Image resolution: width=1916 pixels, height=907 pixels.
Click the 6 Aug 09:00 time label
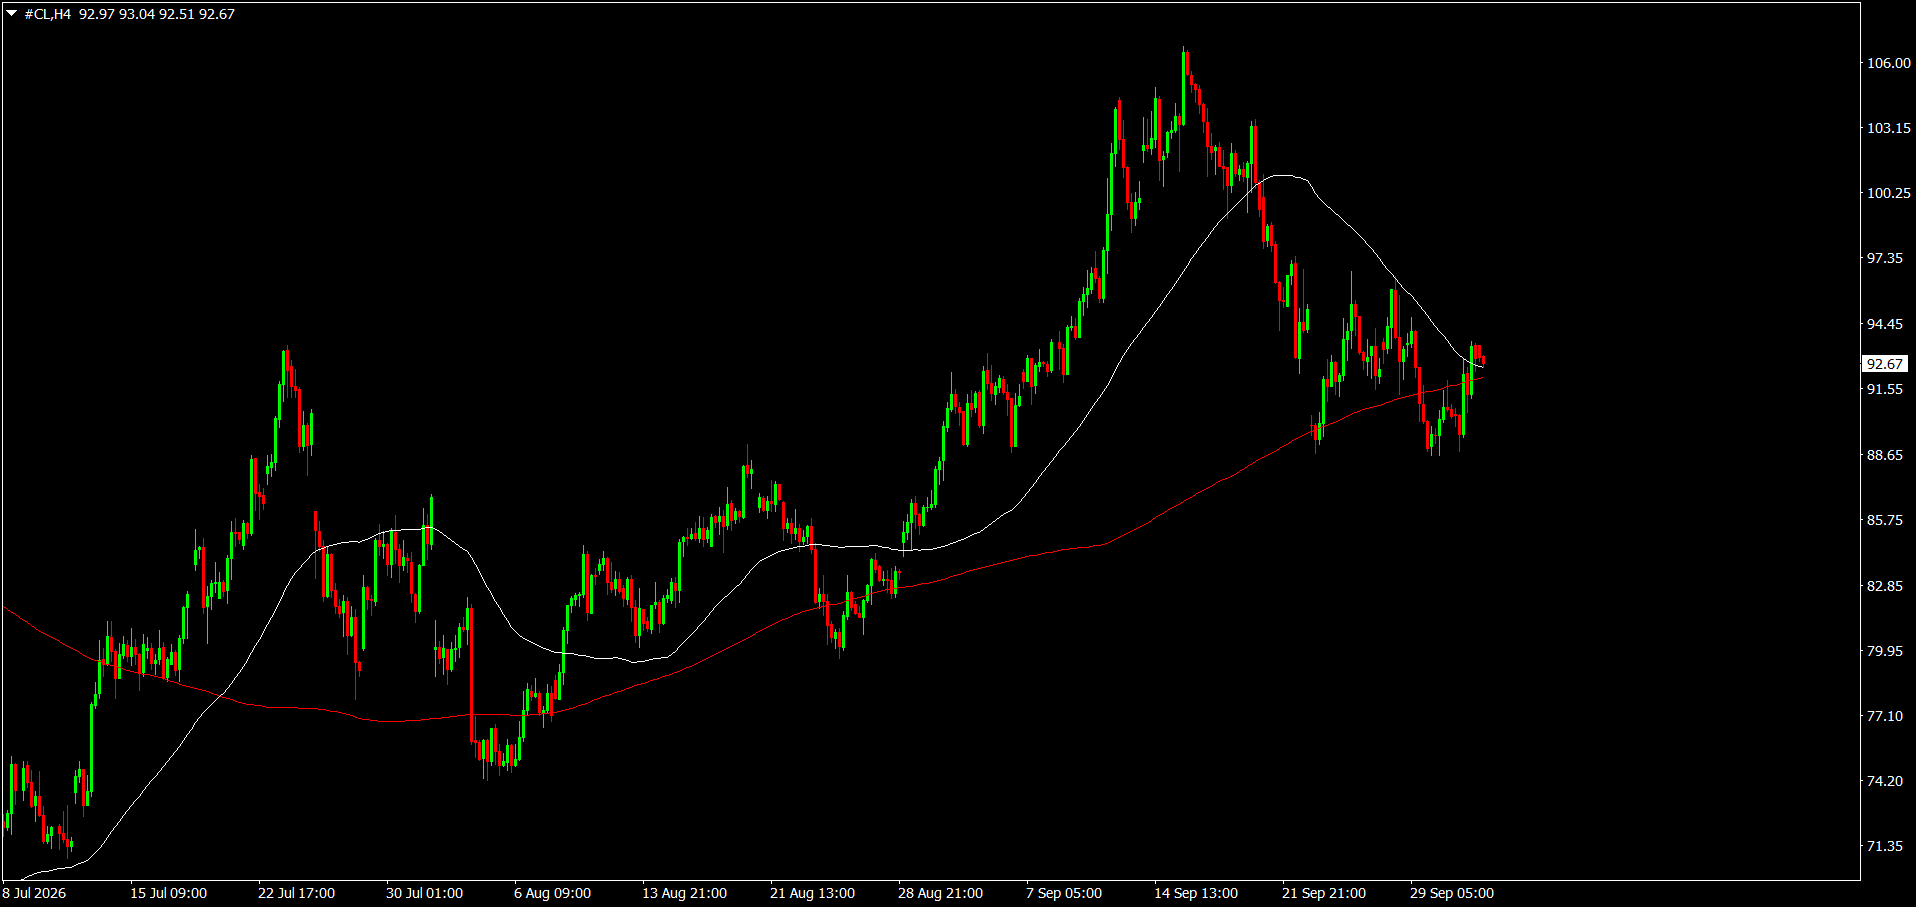553,893
